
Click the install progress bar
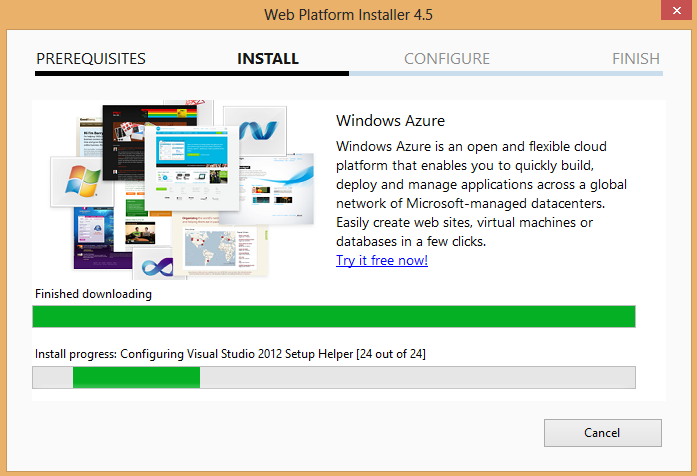(x=334, y=377)
